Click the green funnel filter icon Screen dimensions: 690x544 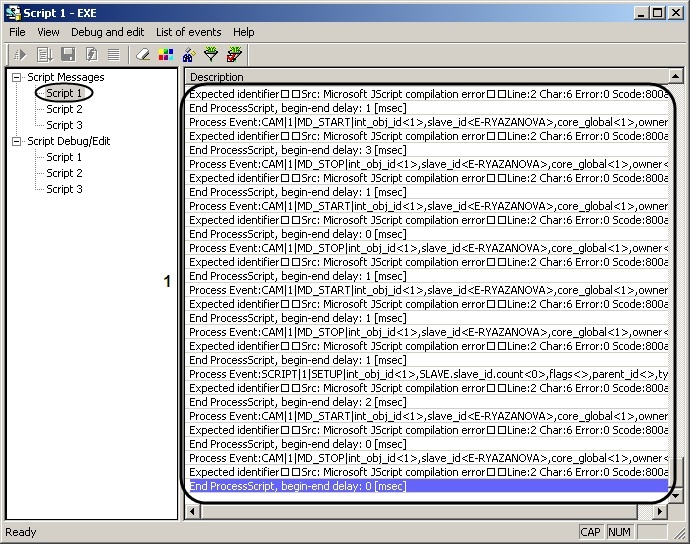(x=211, y=54)
